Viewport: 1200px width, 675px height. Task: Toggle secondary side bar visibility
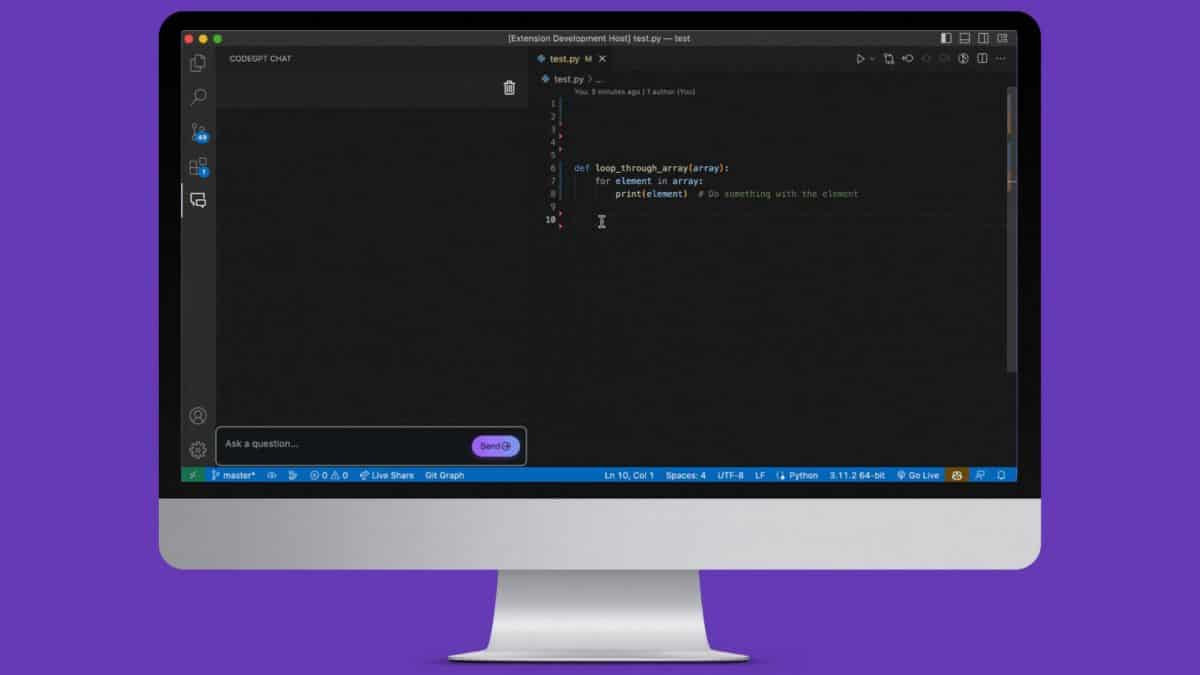click(984, 38)
